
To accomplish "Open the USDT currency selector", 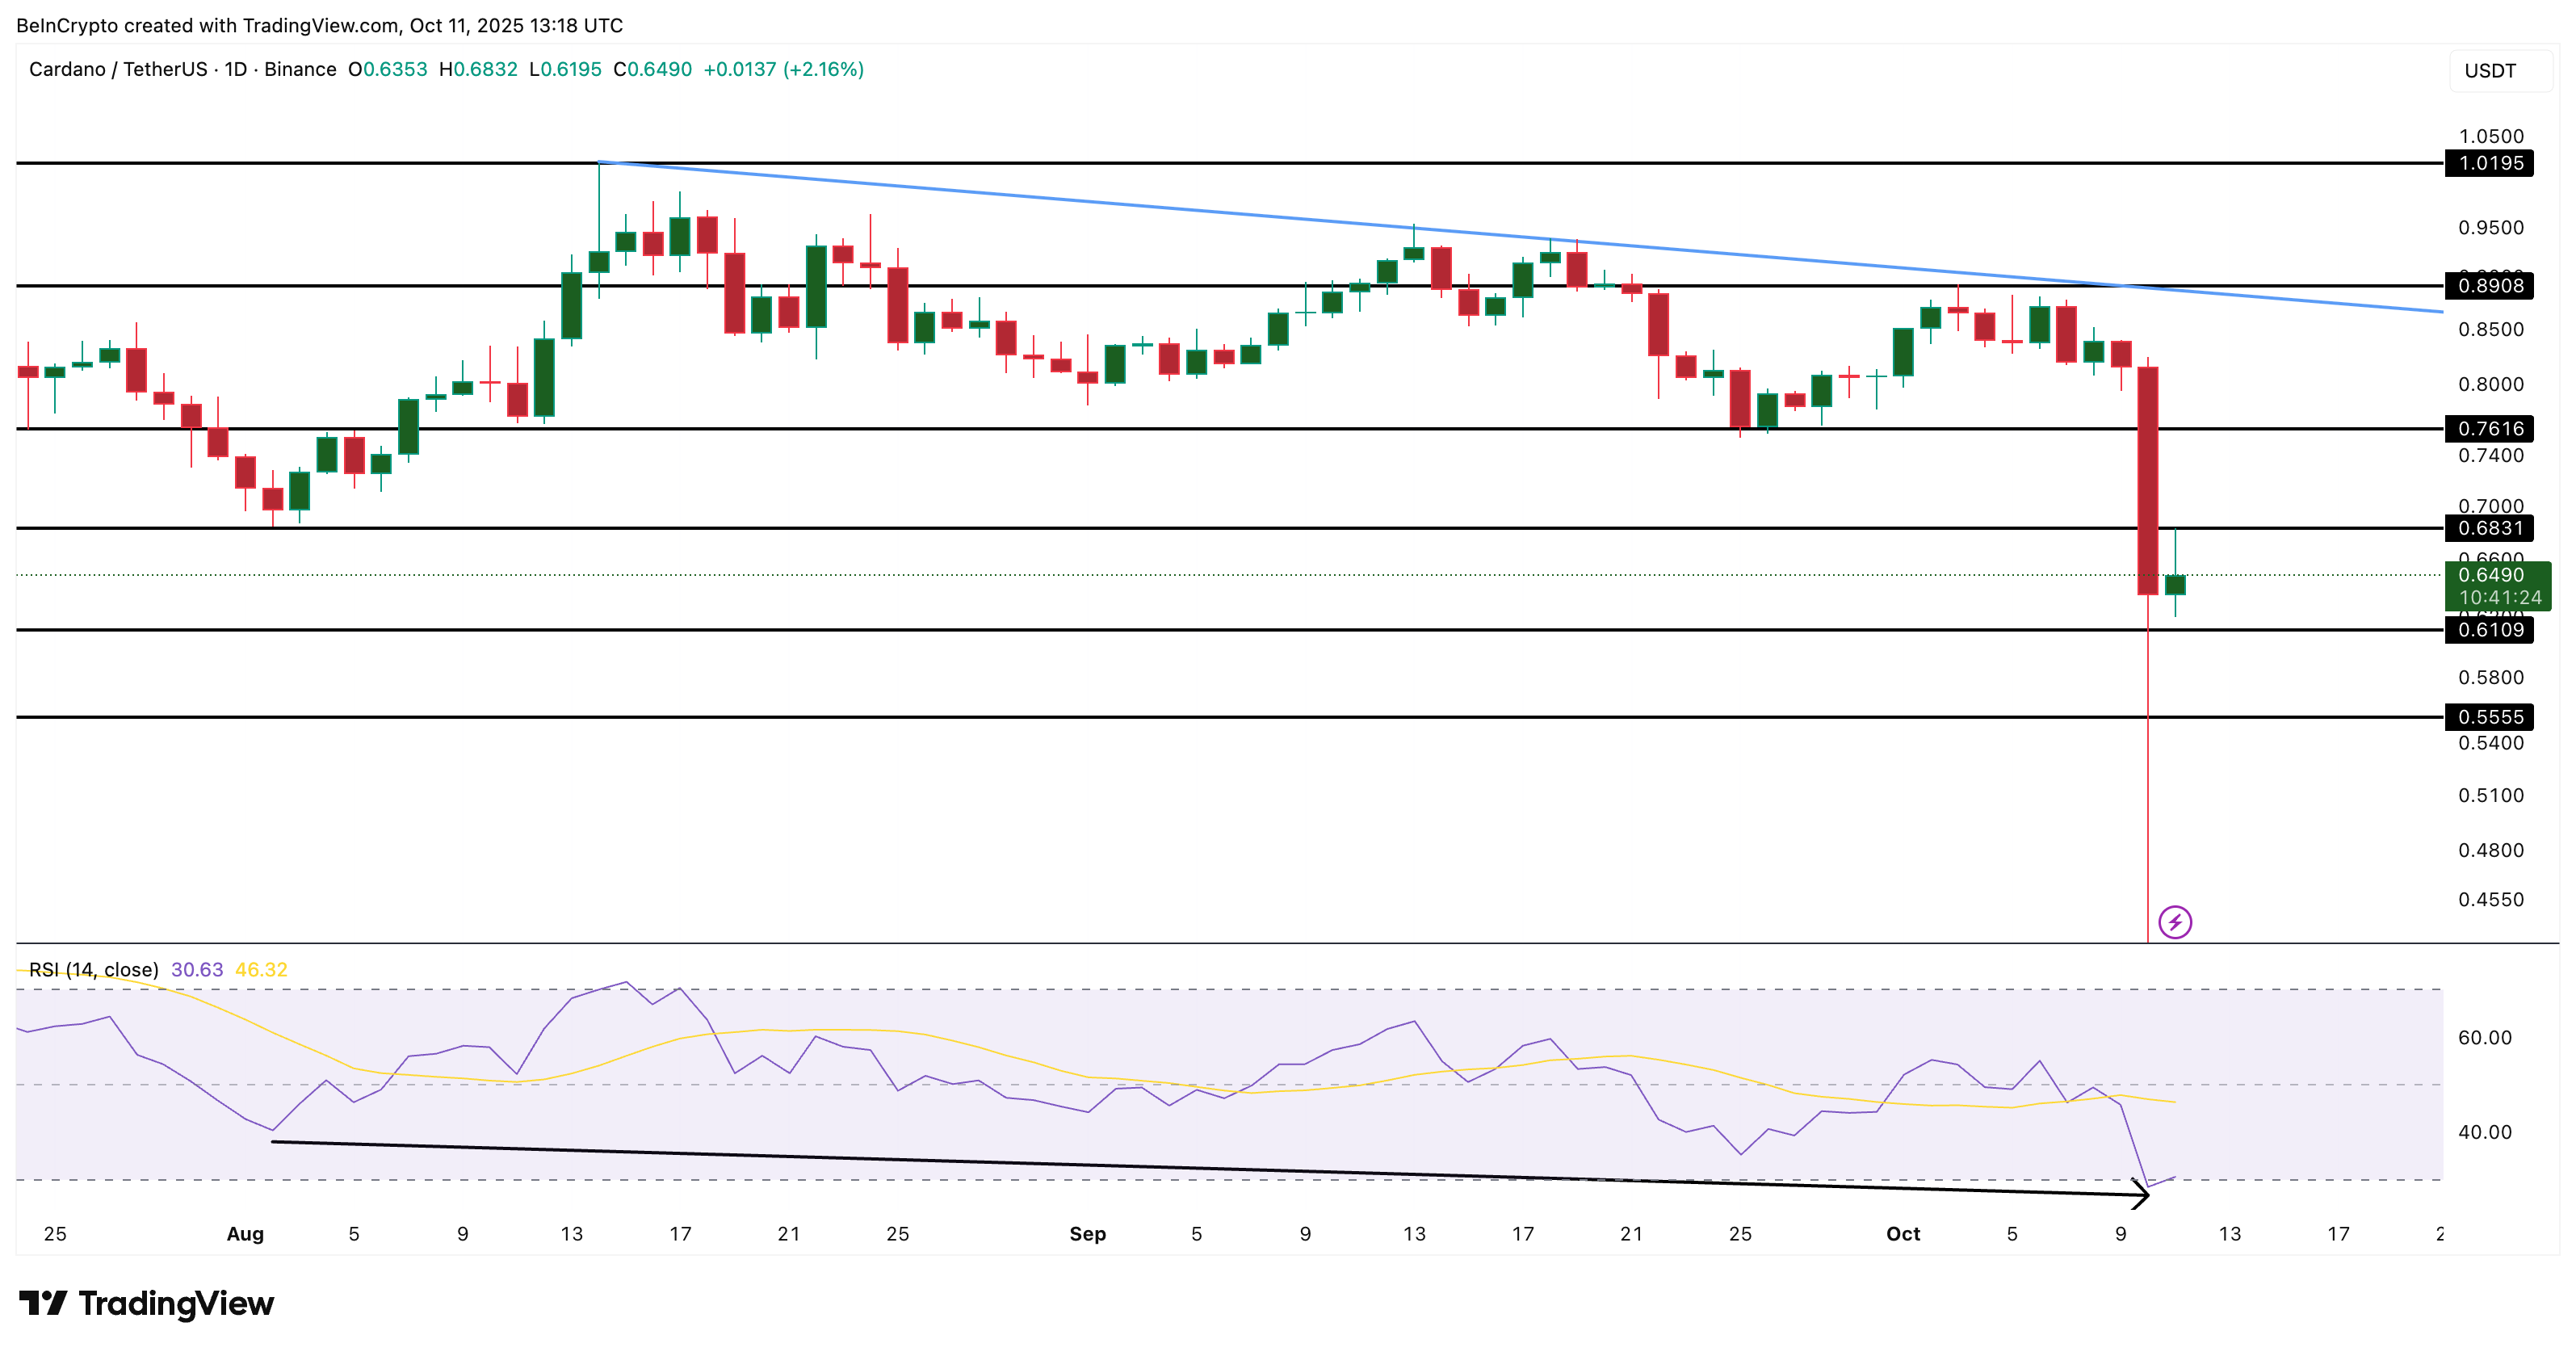I will (2491, 70).
